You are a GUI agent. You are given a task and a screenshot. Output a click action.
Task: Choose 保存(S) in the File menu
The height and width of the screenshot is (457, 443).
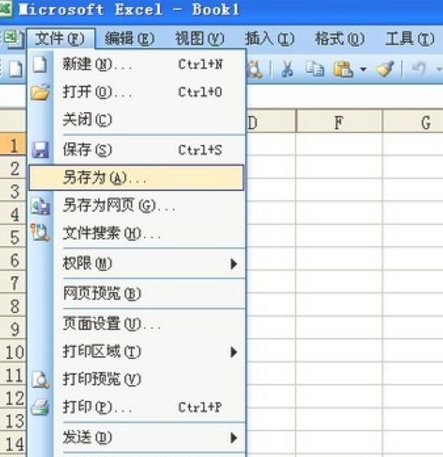137,150
